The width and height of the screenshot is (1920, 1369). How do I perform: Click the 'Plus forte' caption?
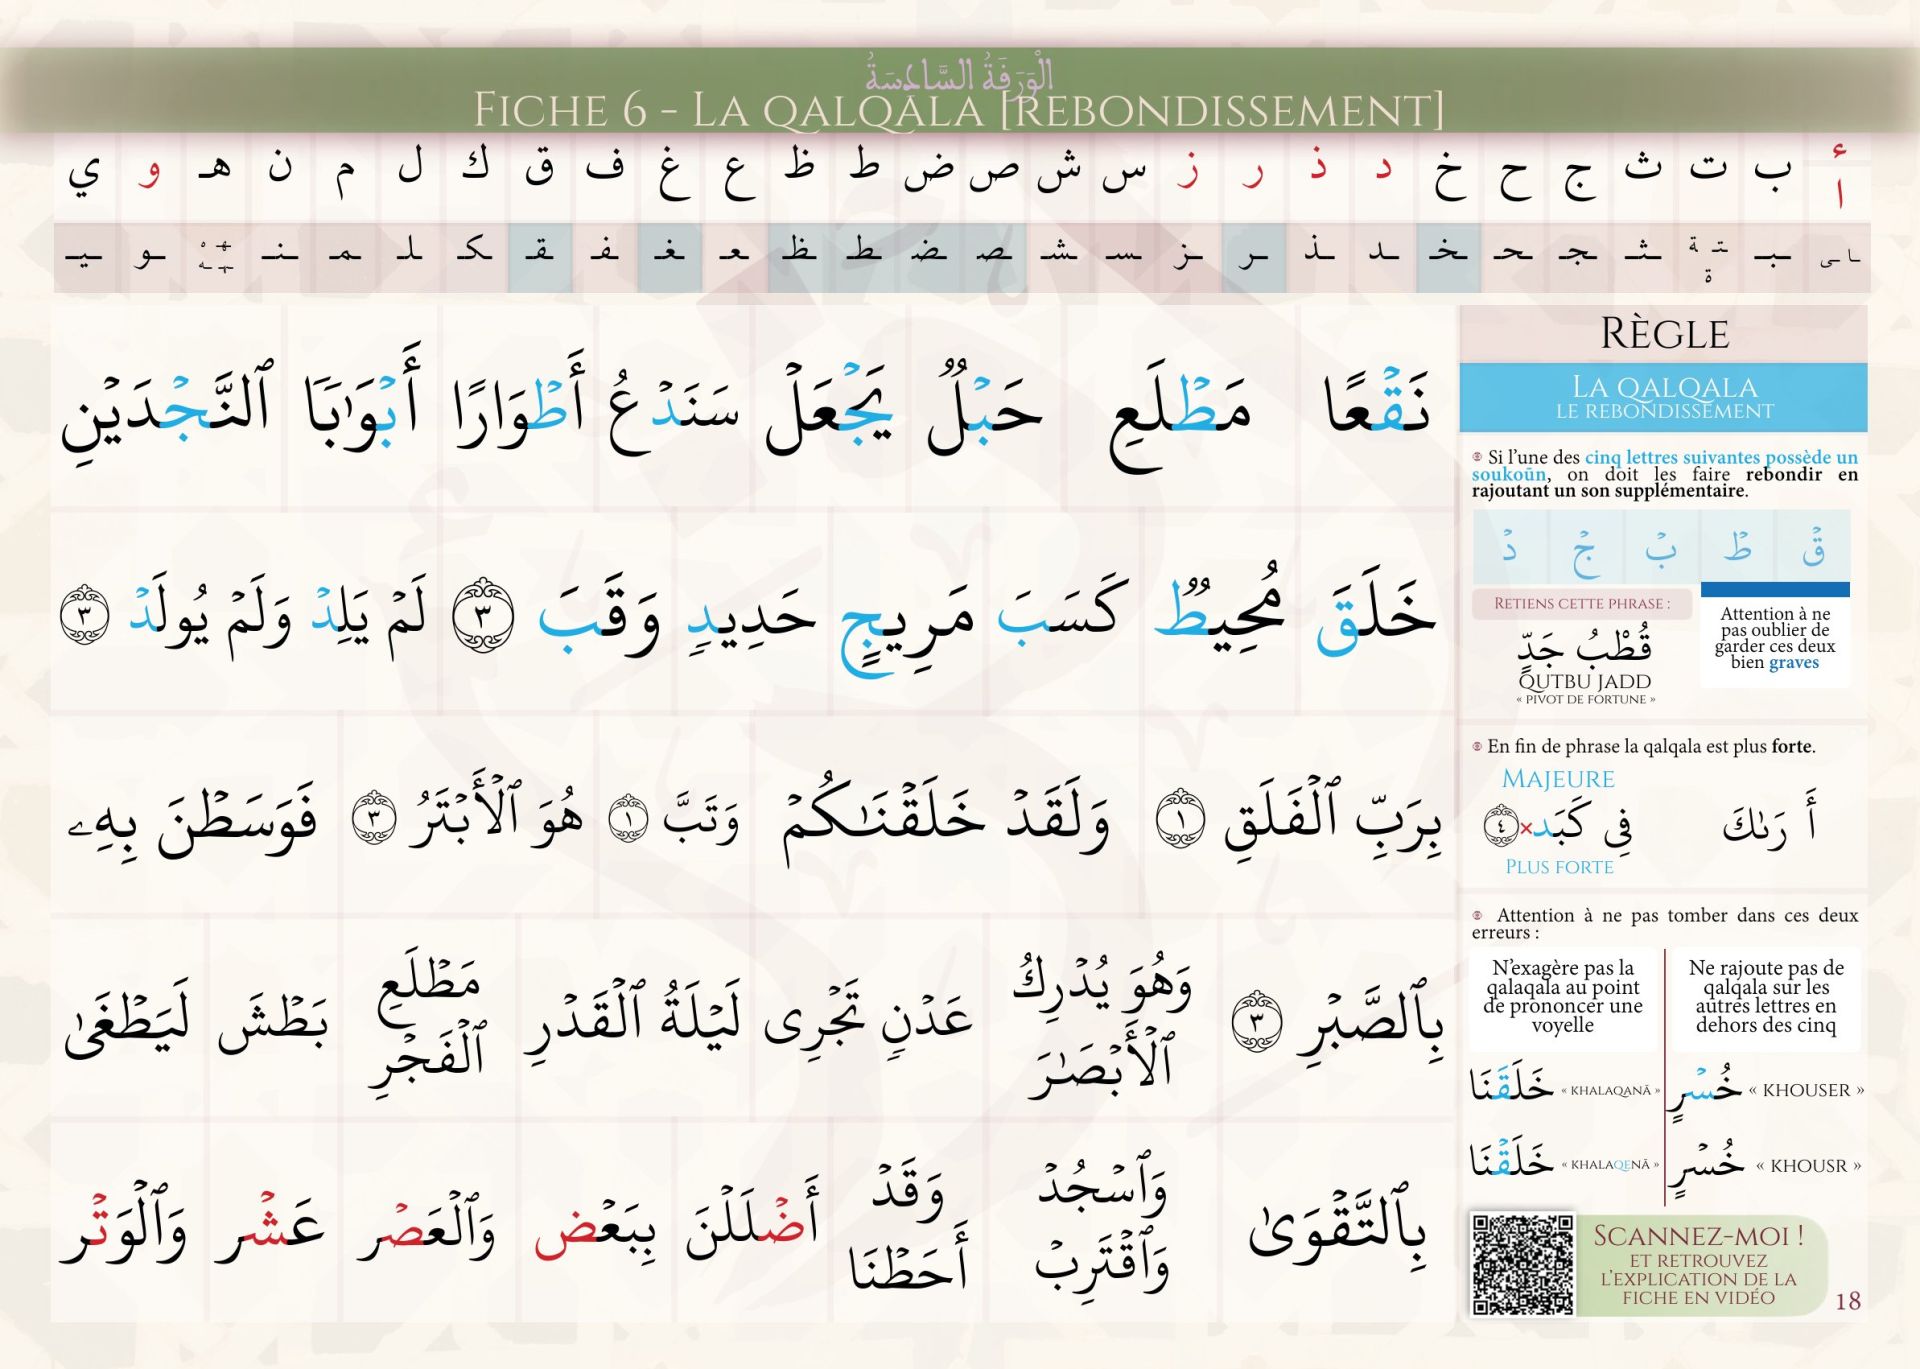pyautogui.click(x=1559, y=868)
